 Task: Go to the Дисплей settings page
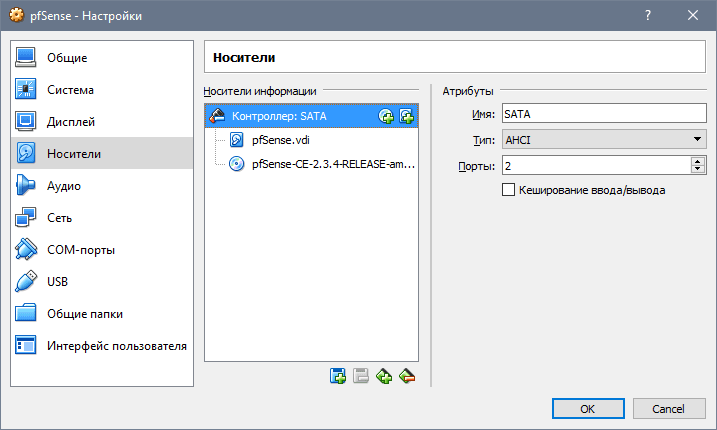click(71, 122)
